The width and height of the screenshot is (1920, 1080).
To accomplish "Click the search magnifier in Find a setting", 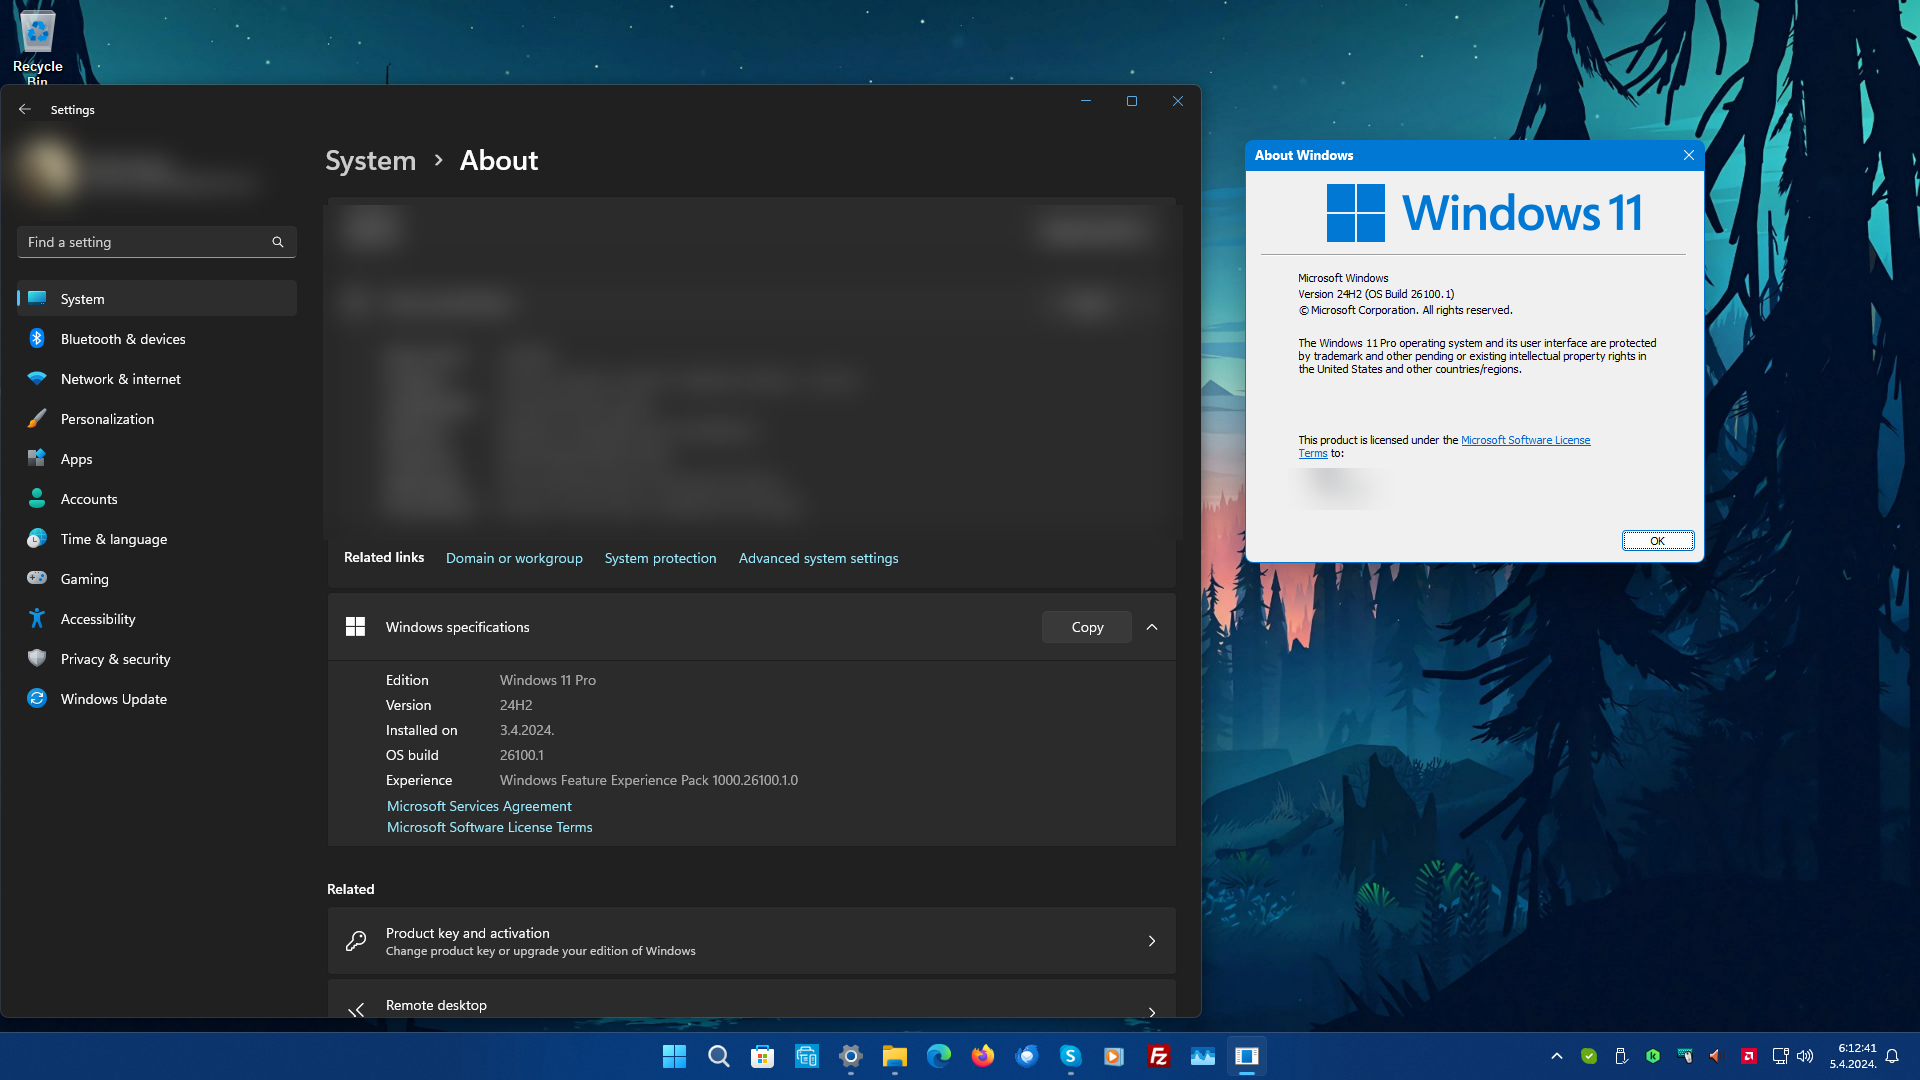I will (278, 242).
